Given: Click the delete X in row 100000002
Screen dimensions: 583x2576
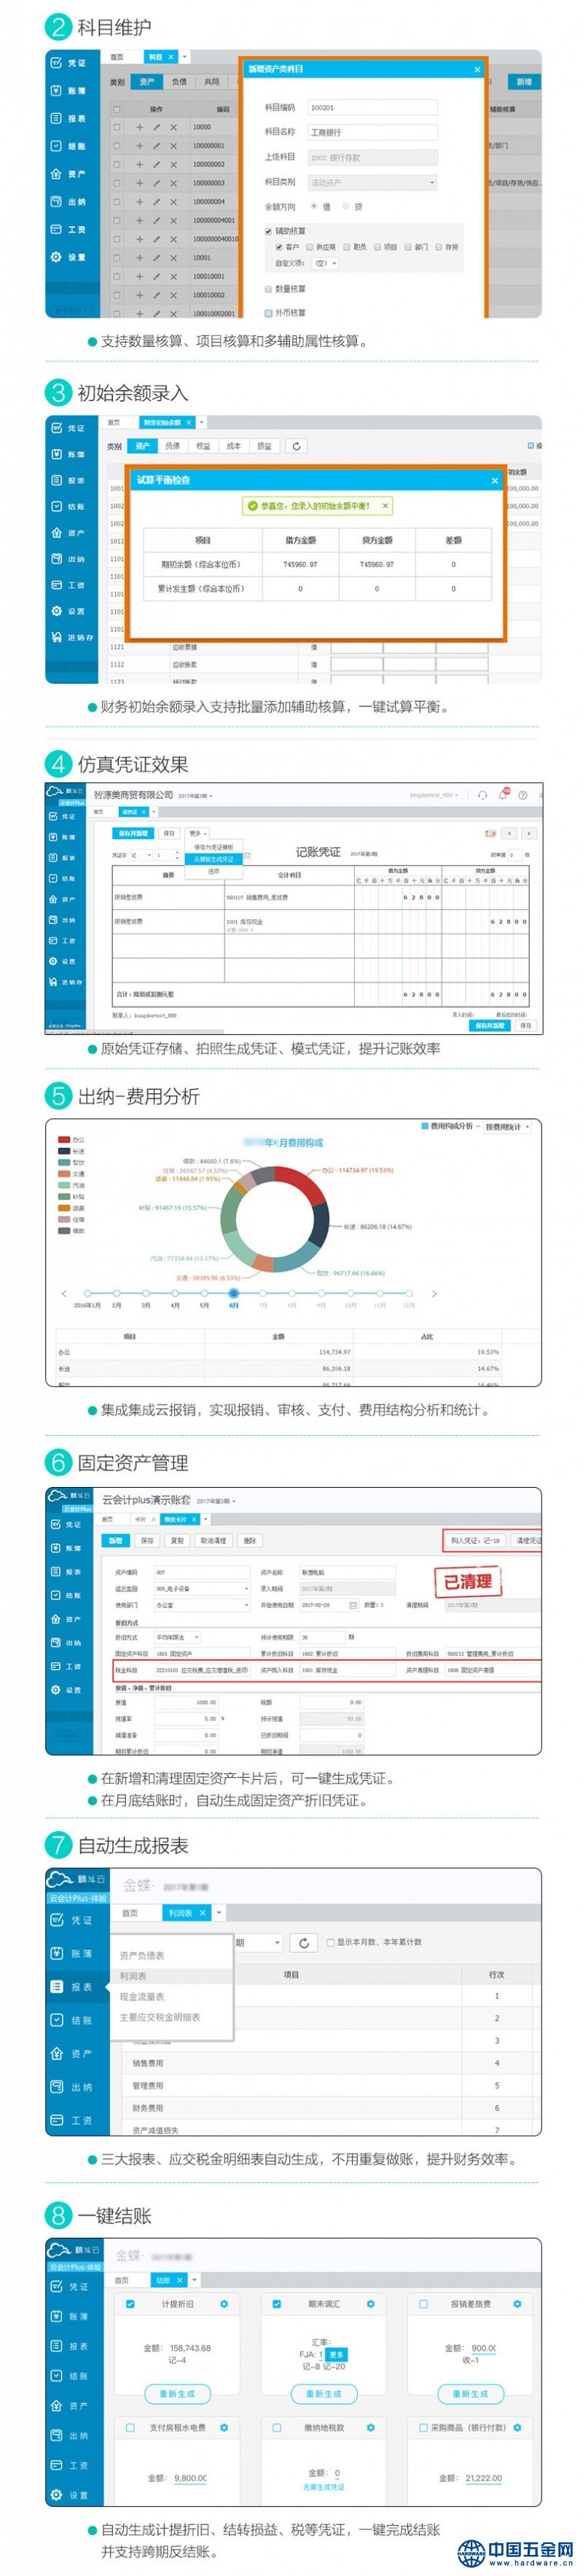Looking at the screenshot, I should tap(173, 164).
